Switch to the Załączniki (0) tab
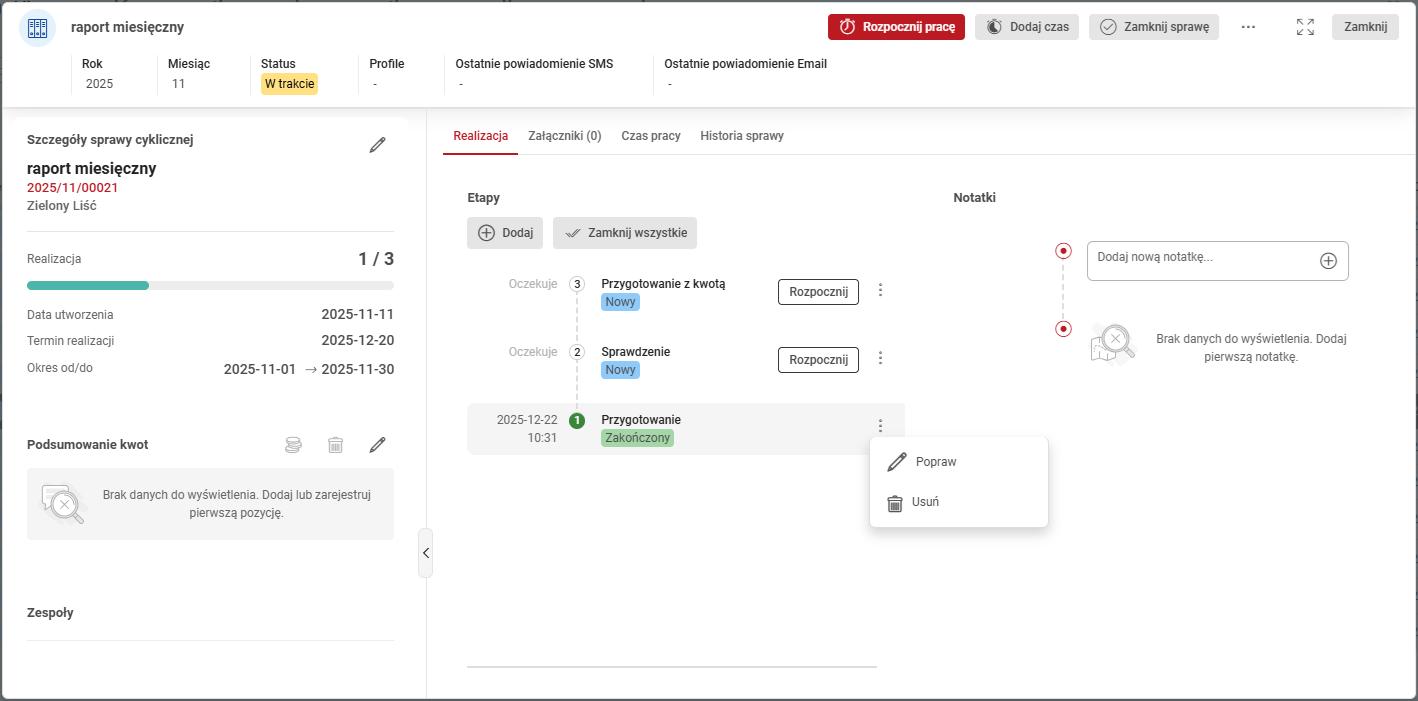This screenshot has width=1418, height=701. point(564,136)
